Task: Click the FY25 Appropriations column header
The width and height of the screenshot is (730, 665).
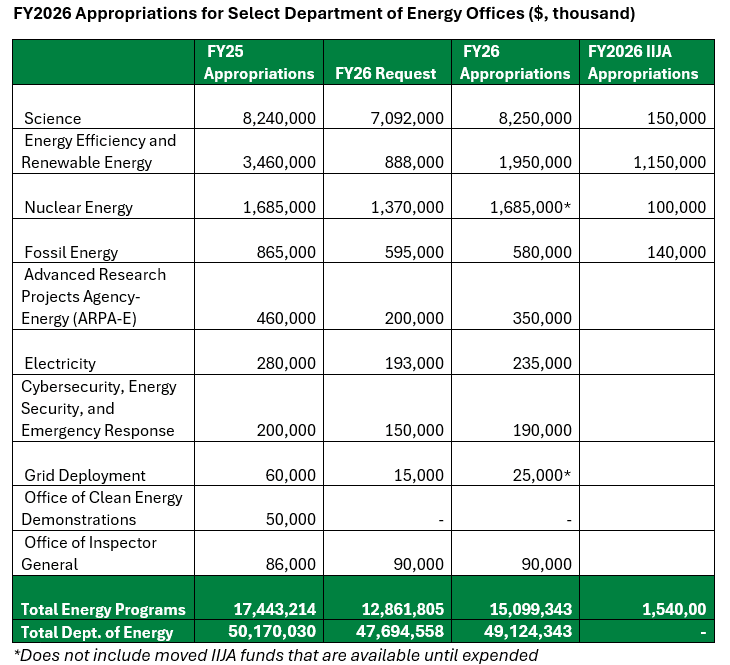Action: click(258, 62)
